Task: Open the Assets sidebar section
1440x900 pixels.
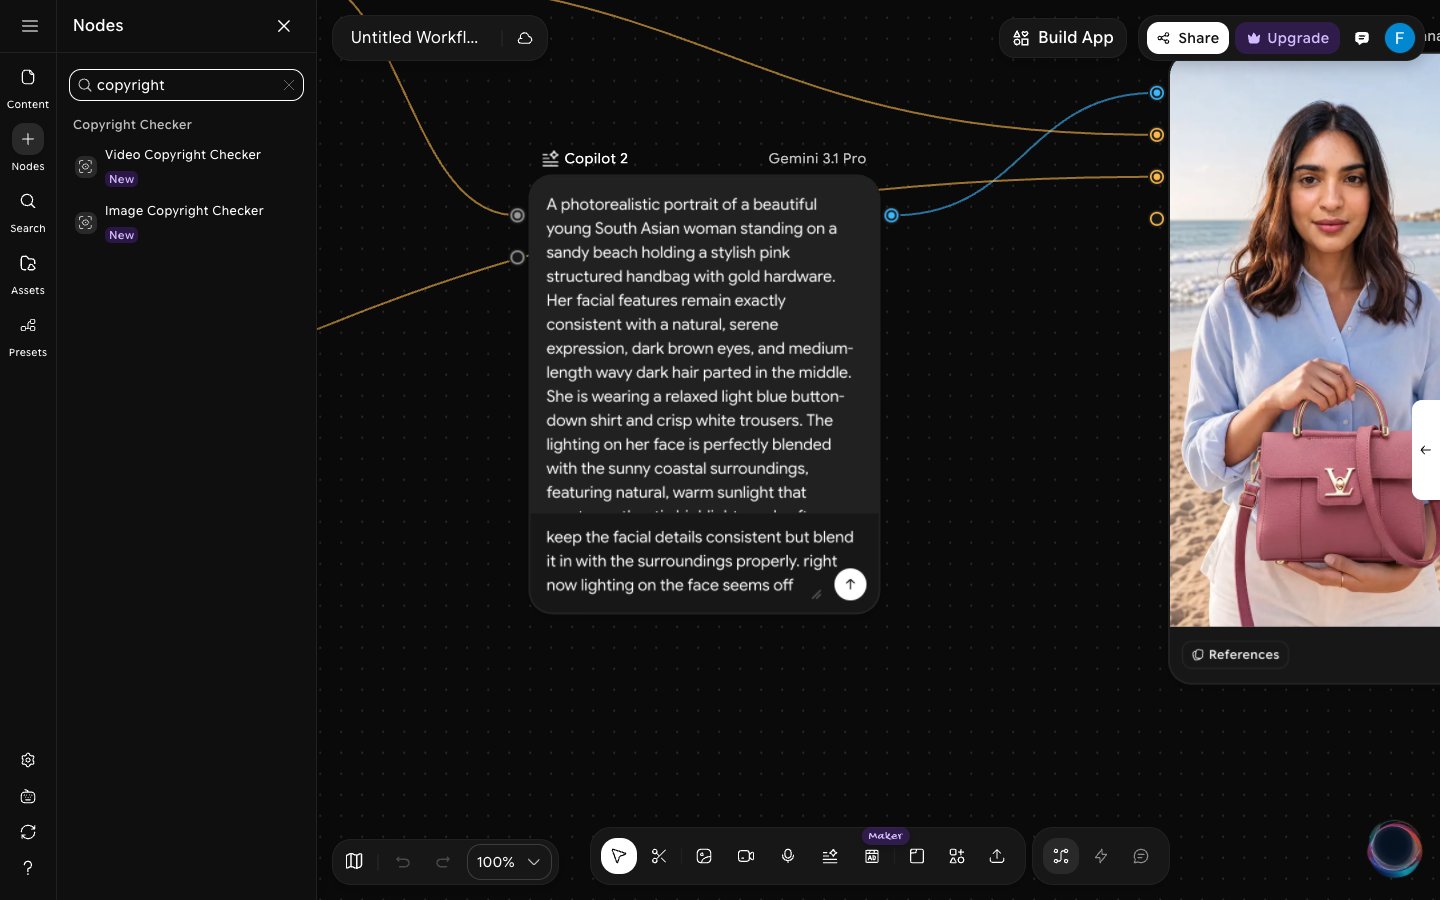Action: click(x=28, y=274)
